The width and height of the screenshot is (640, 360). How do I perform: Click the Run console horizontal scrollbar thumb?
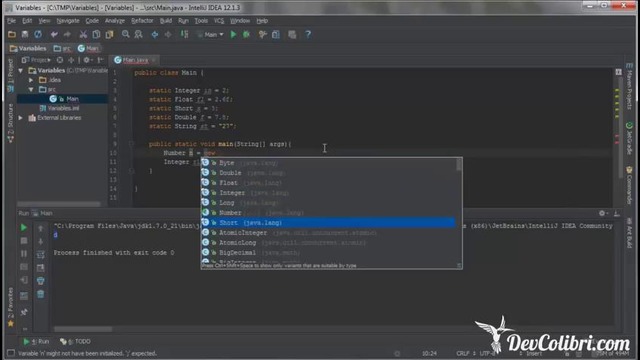tap(83, 329)
